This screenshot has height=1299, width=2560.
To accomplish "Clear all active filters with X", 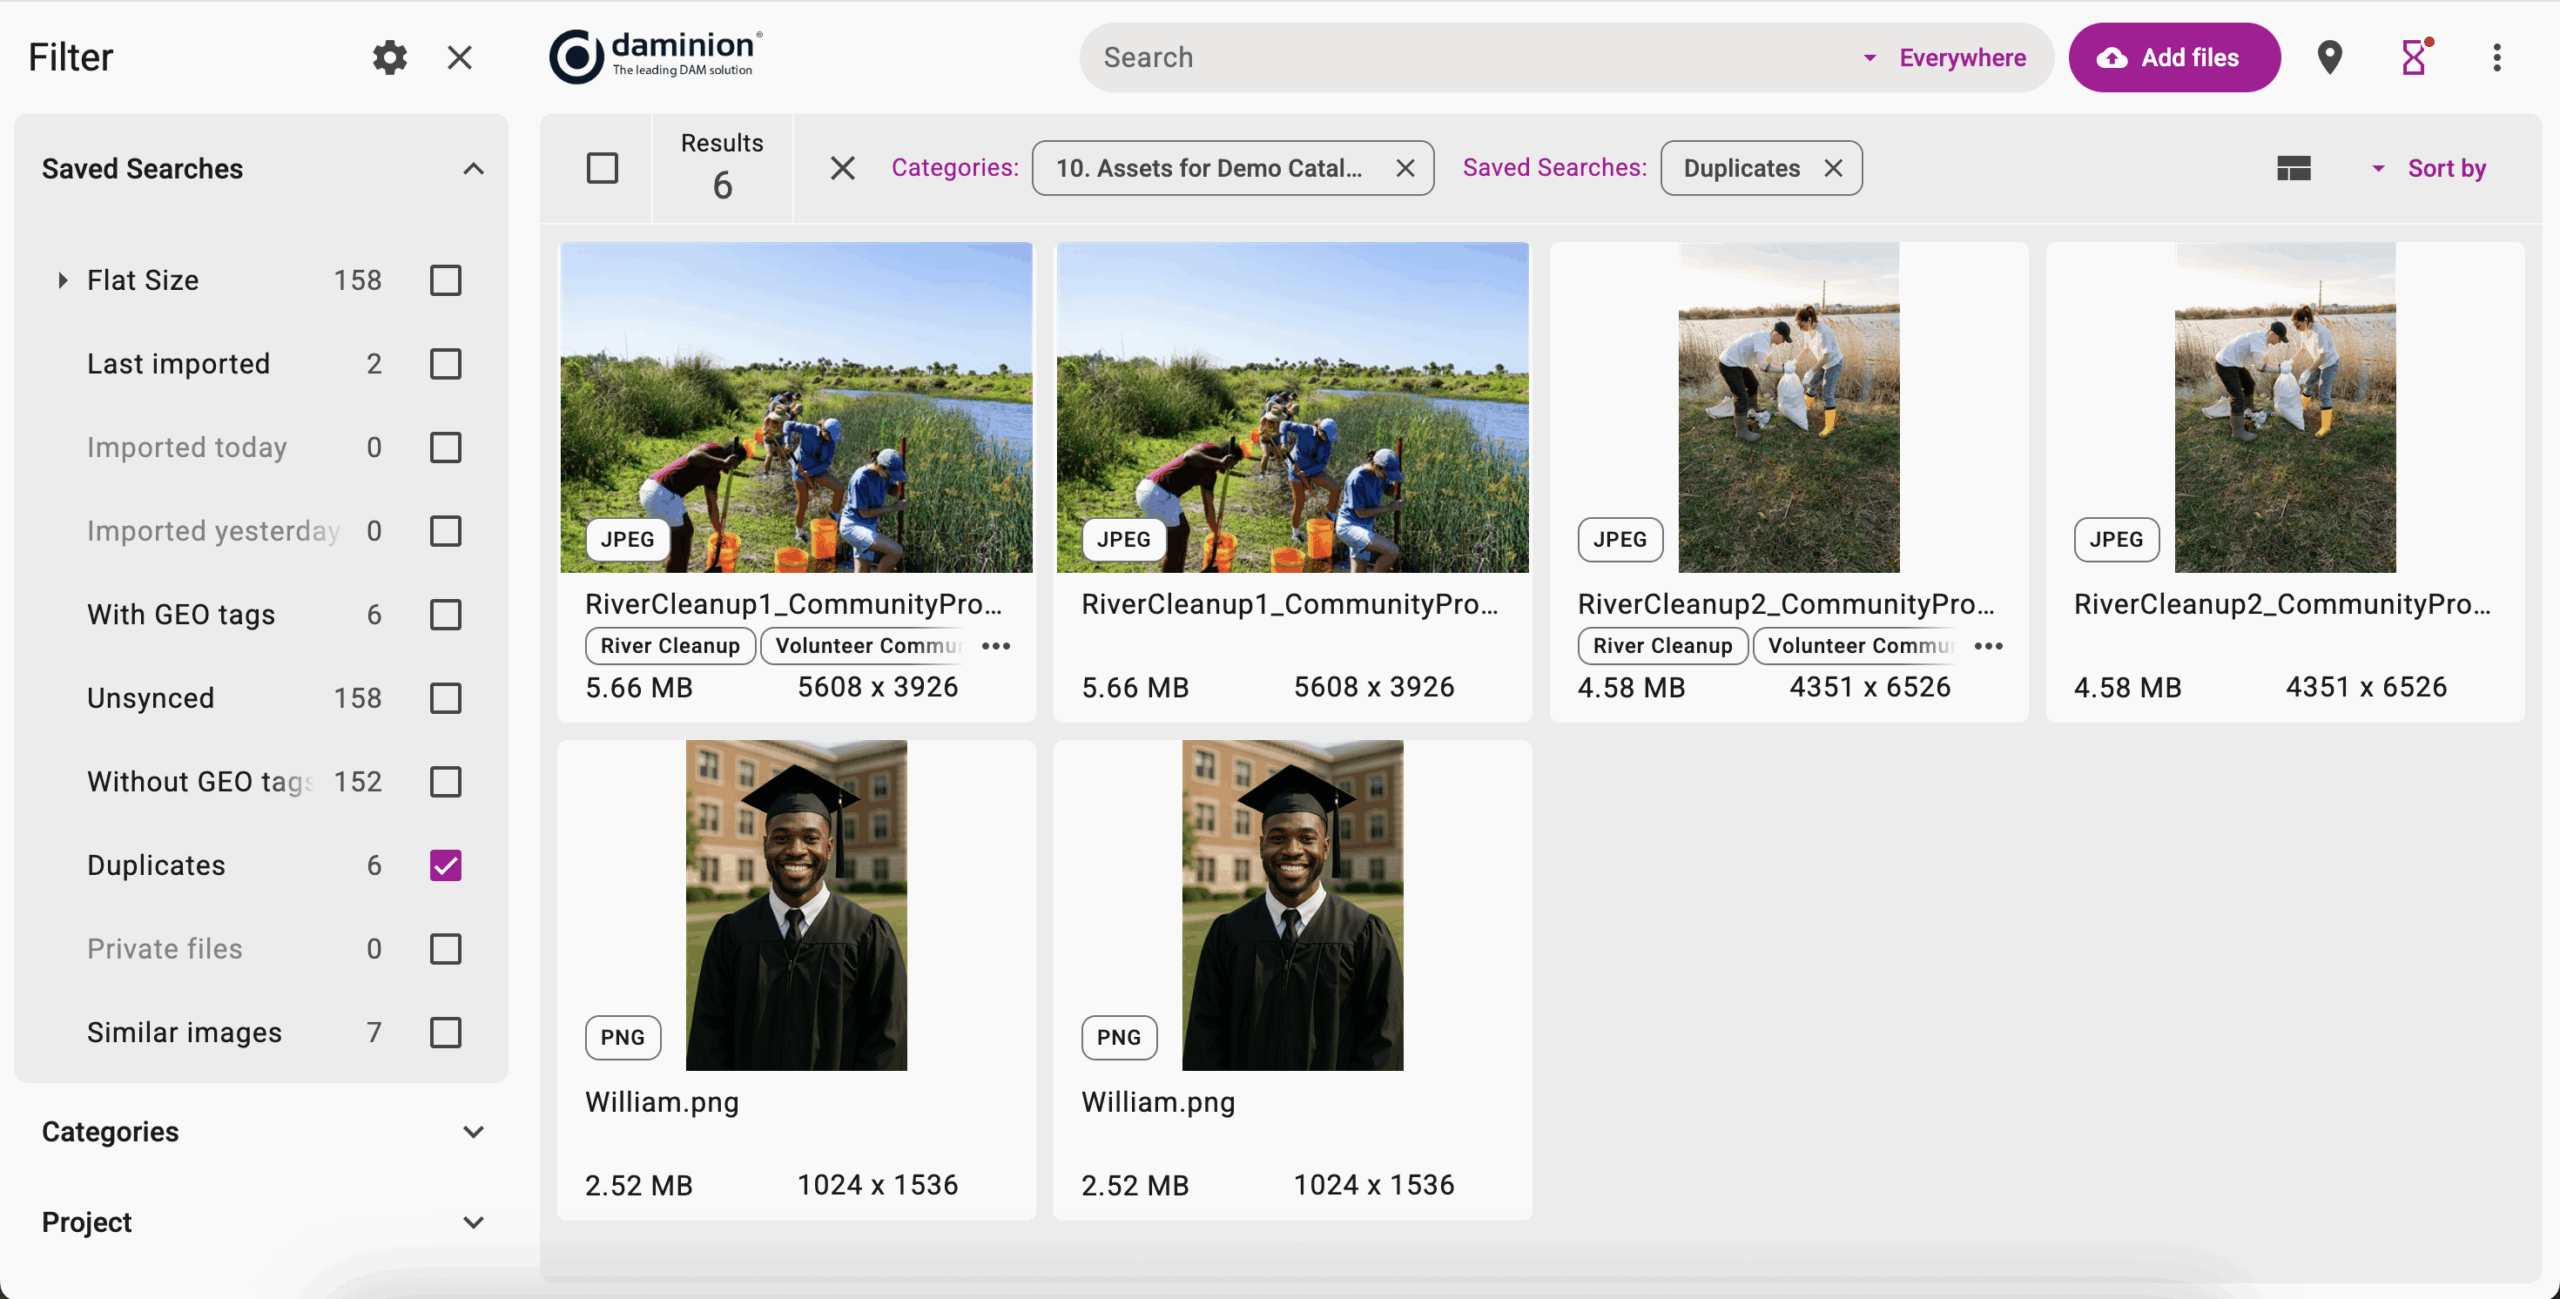I will (x=842, y=168).
